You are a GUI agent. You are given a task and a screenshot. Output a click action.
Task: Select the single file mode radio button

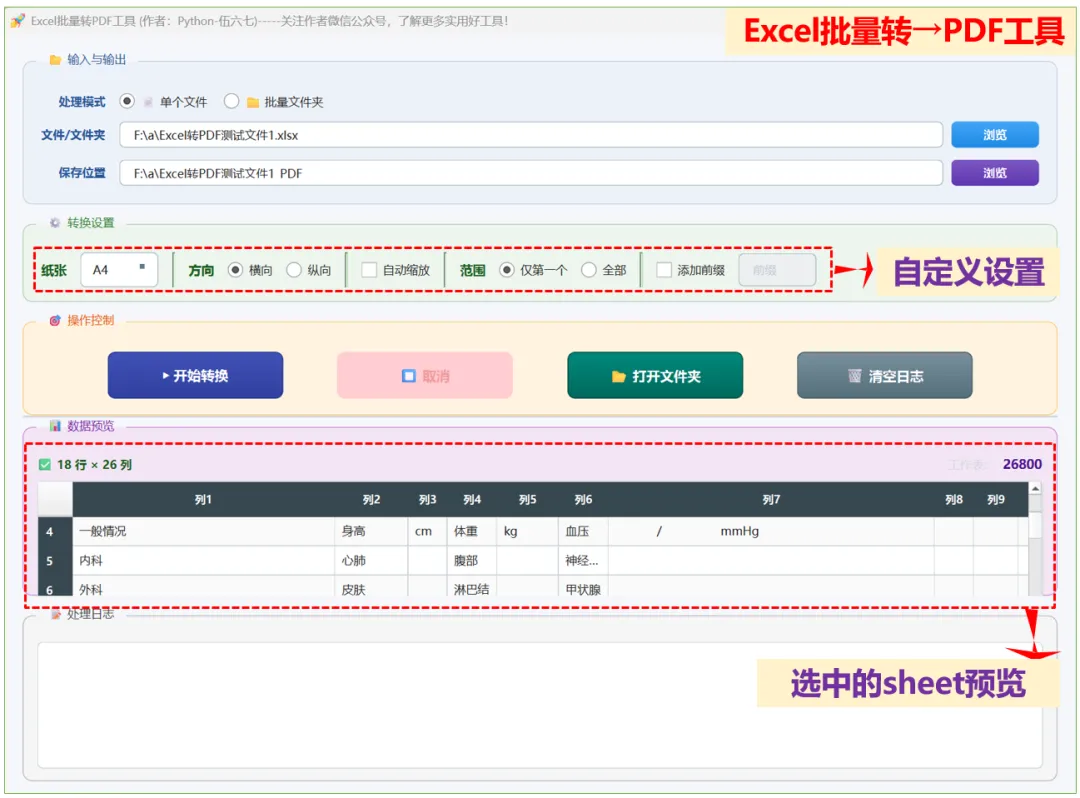pos(127,101)
